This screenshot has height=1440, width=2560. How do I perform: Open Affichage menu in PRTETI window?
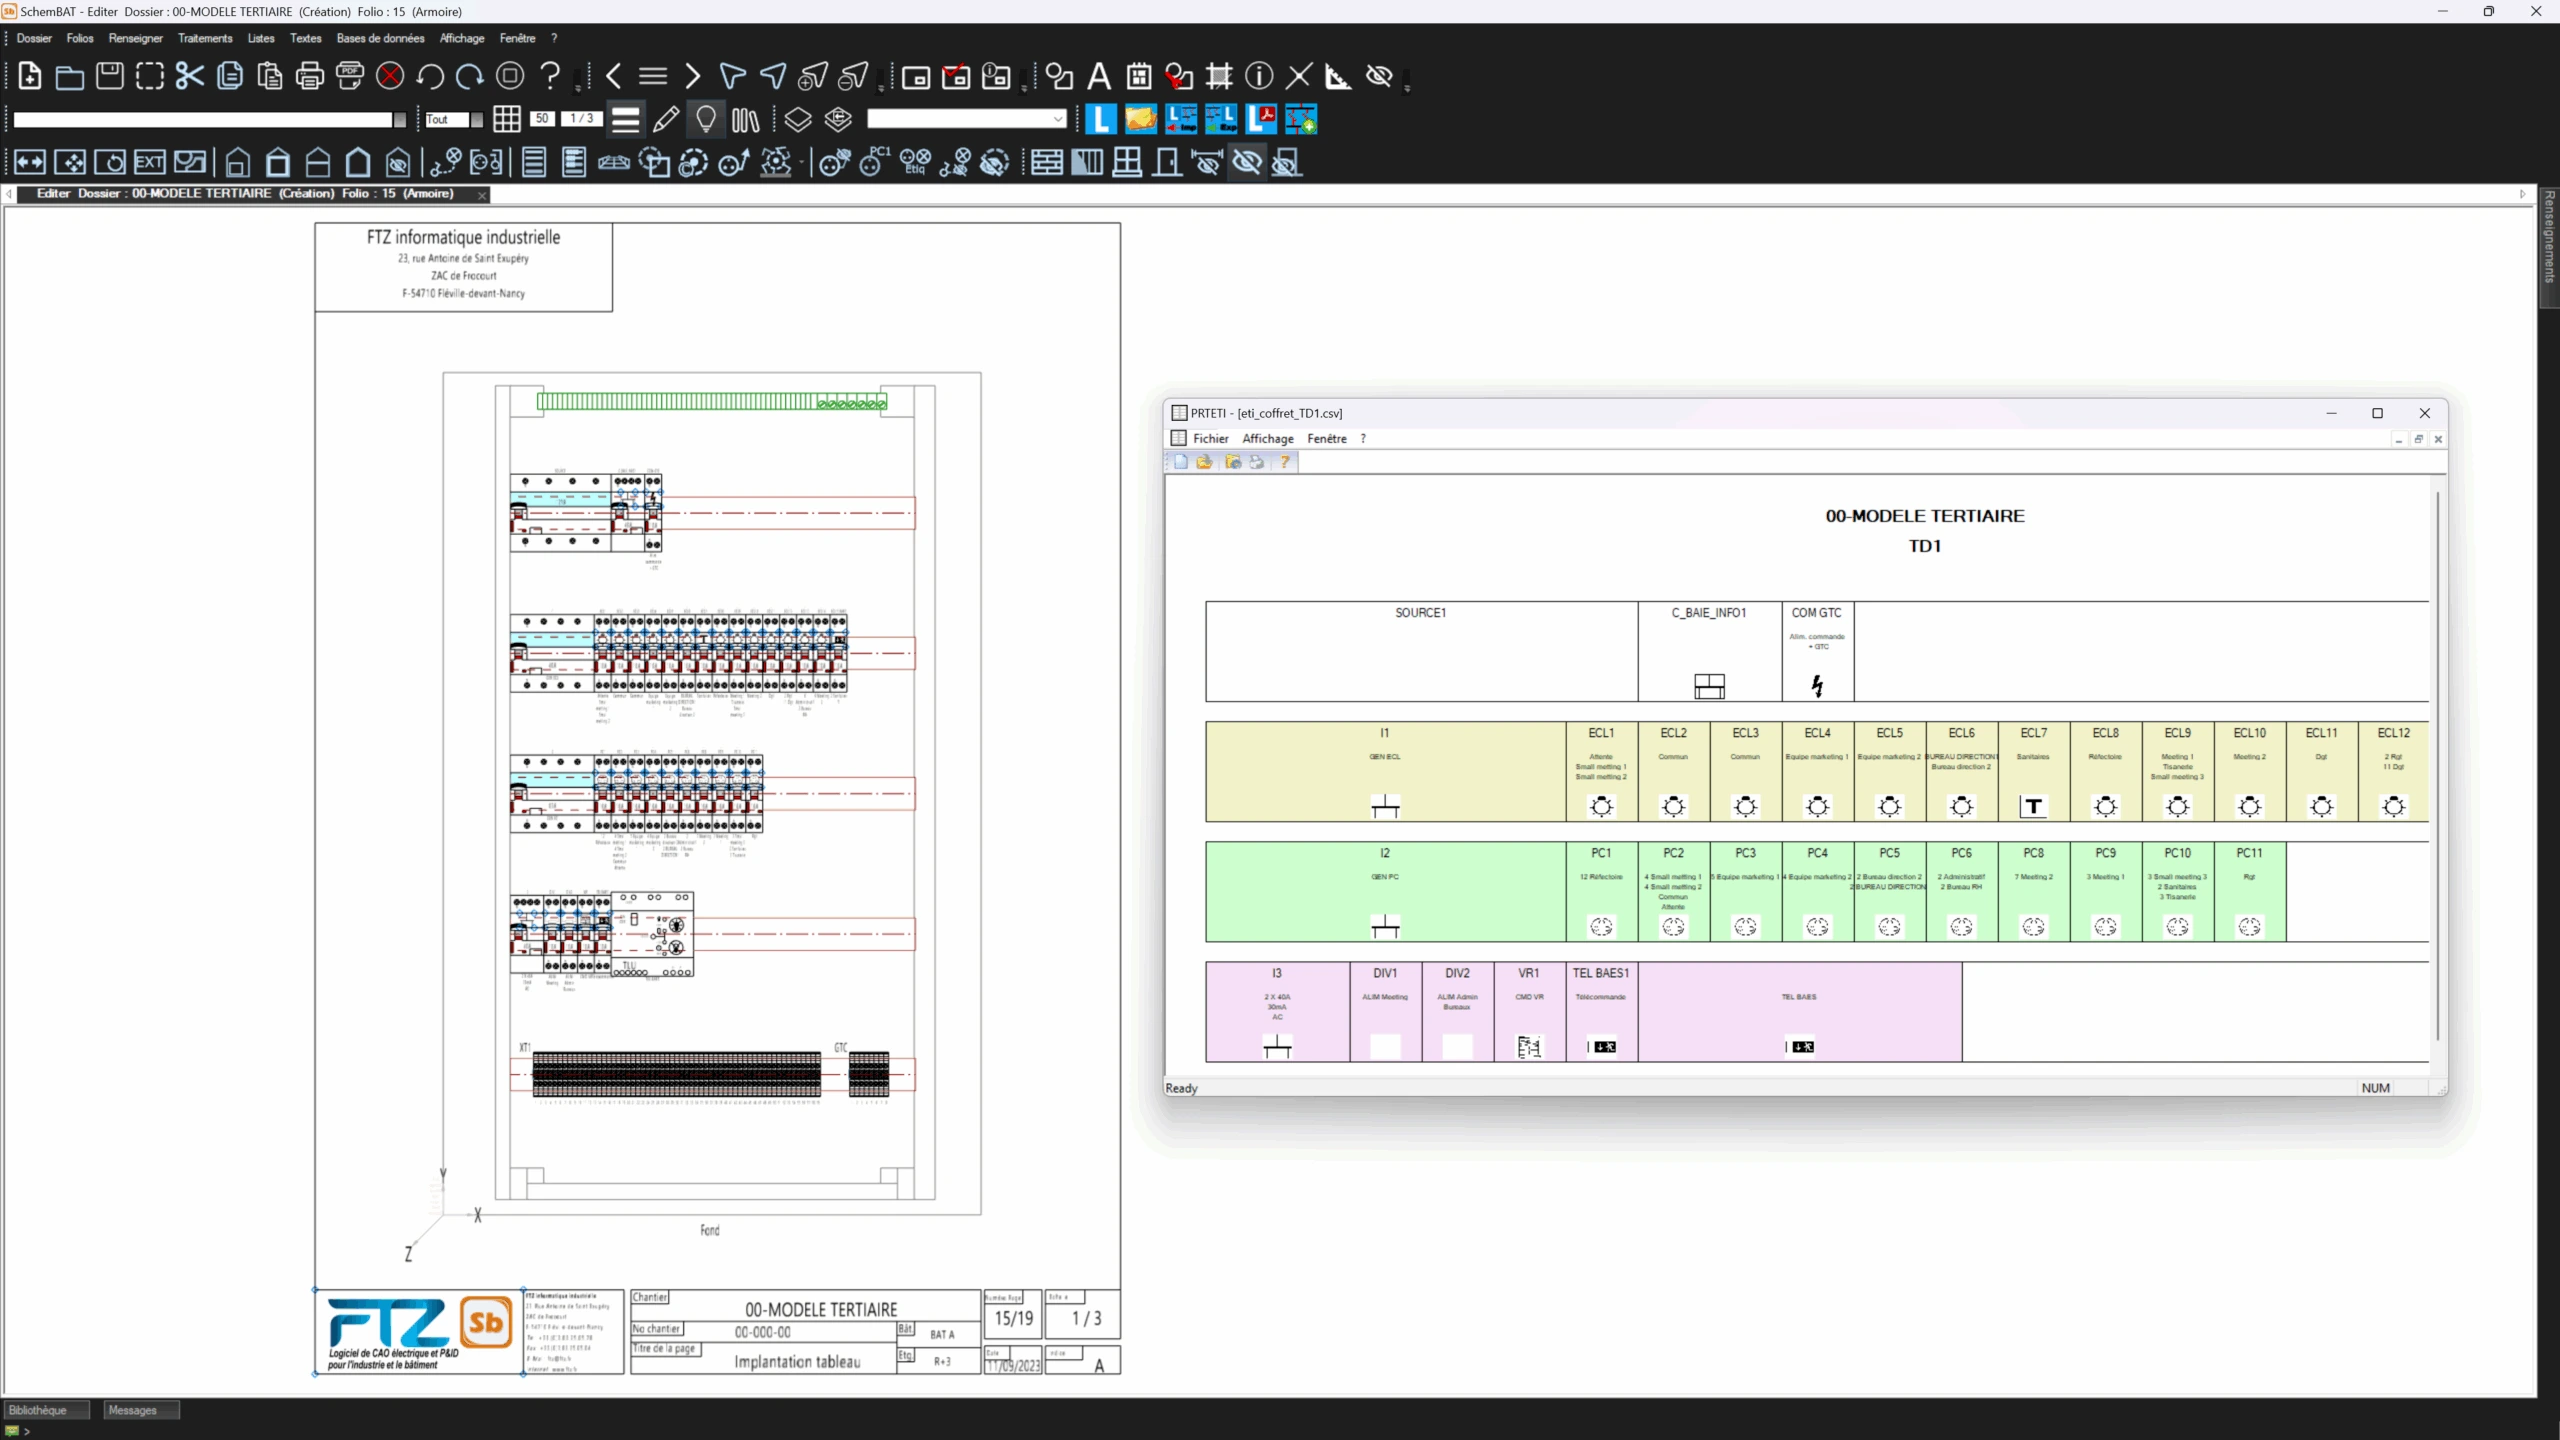(x=1267, y=438)
